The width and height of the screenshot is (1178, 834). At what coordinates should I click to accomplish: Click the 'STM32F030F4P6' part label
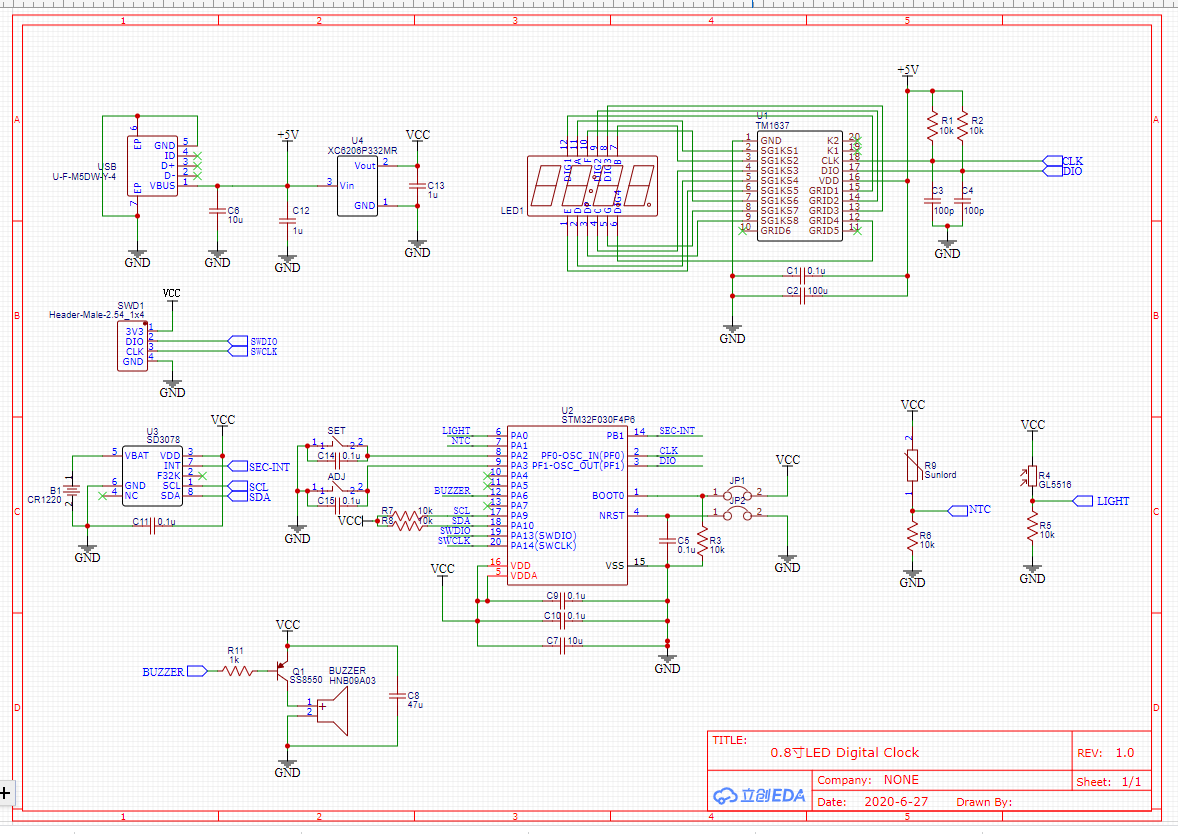[598, 420]
